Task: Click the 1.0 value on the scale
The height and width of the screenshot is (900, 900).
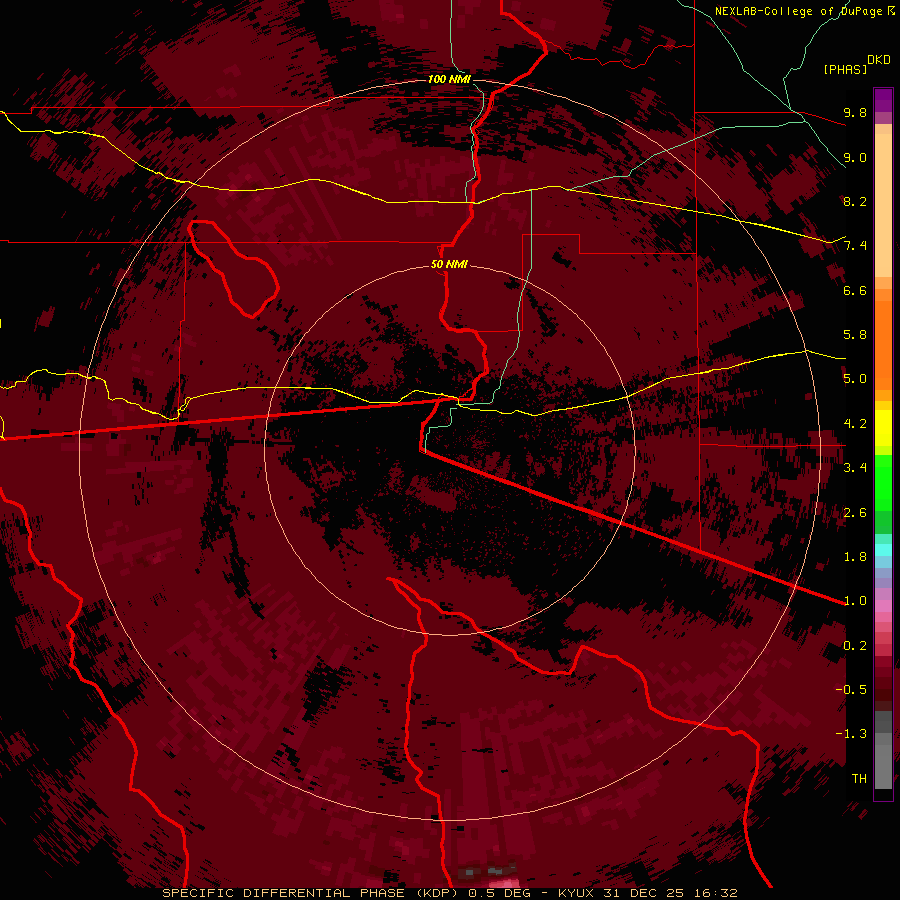Action: click(855, 601)
